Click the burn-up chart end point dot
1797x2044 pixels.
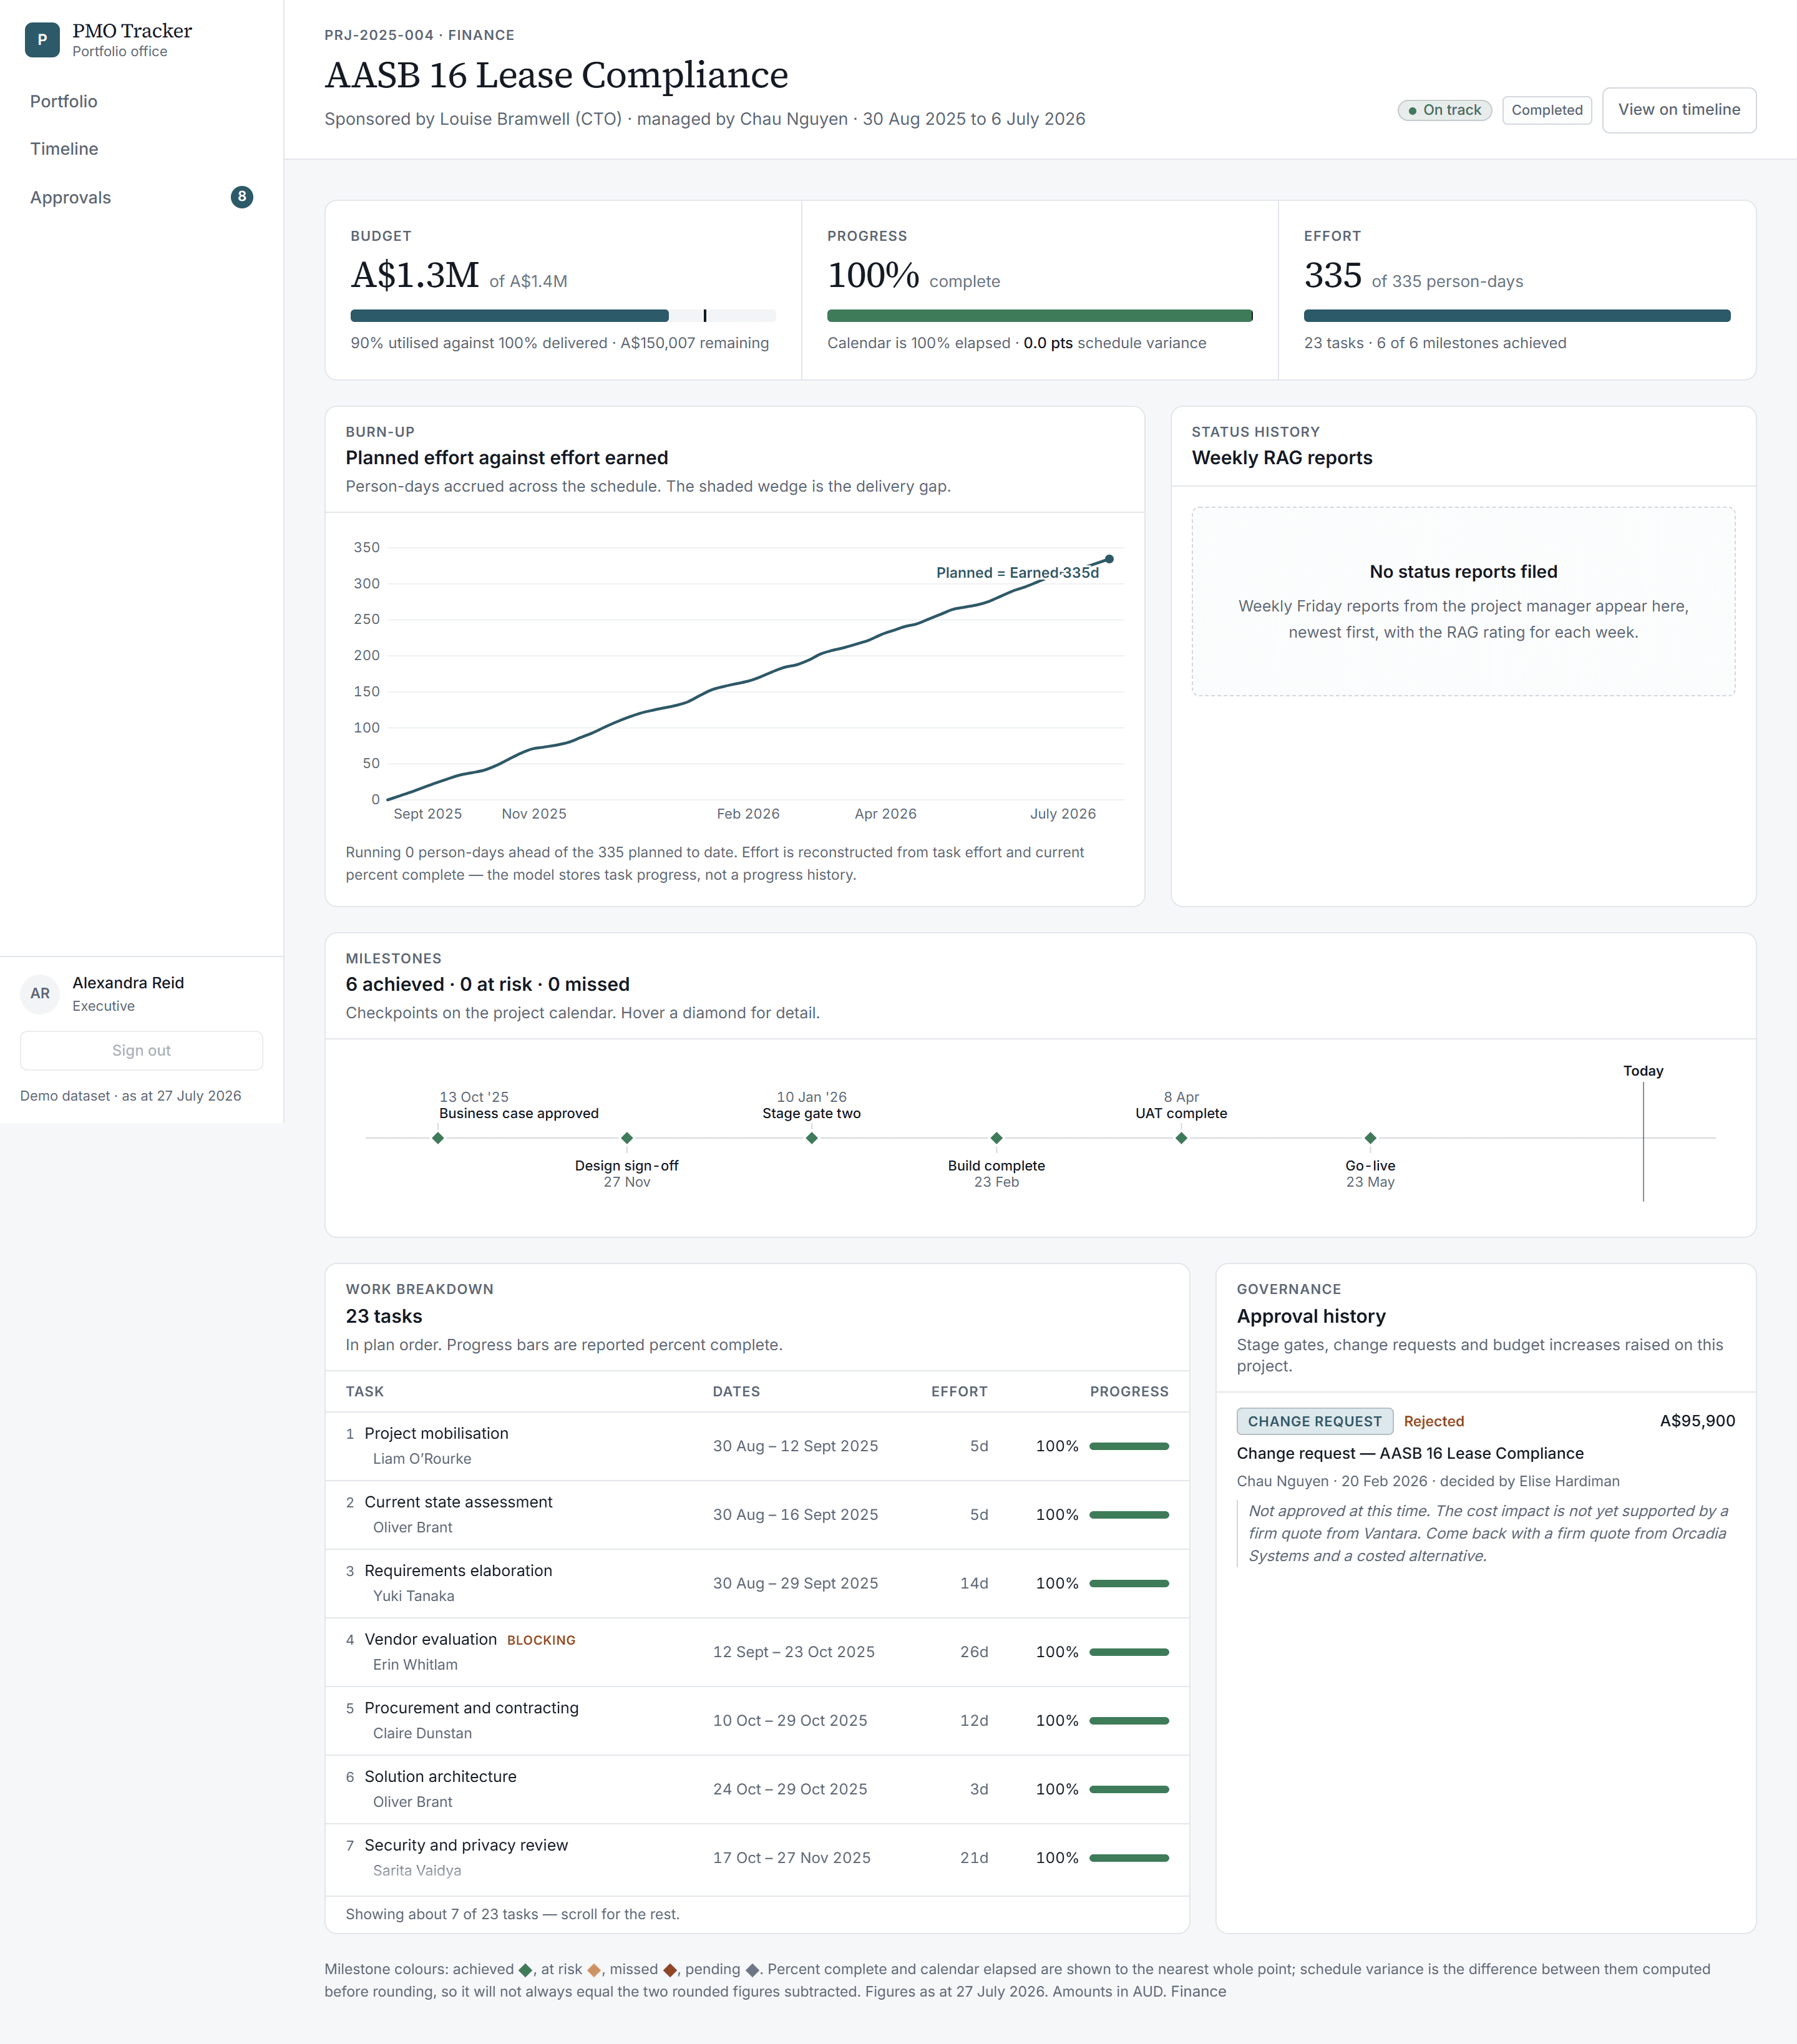click(1109, 559)
